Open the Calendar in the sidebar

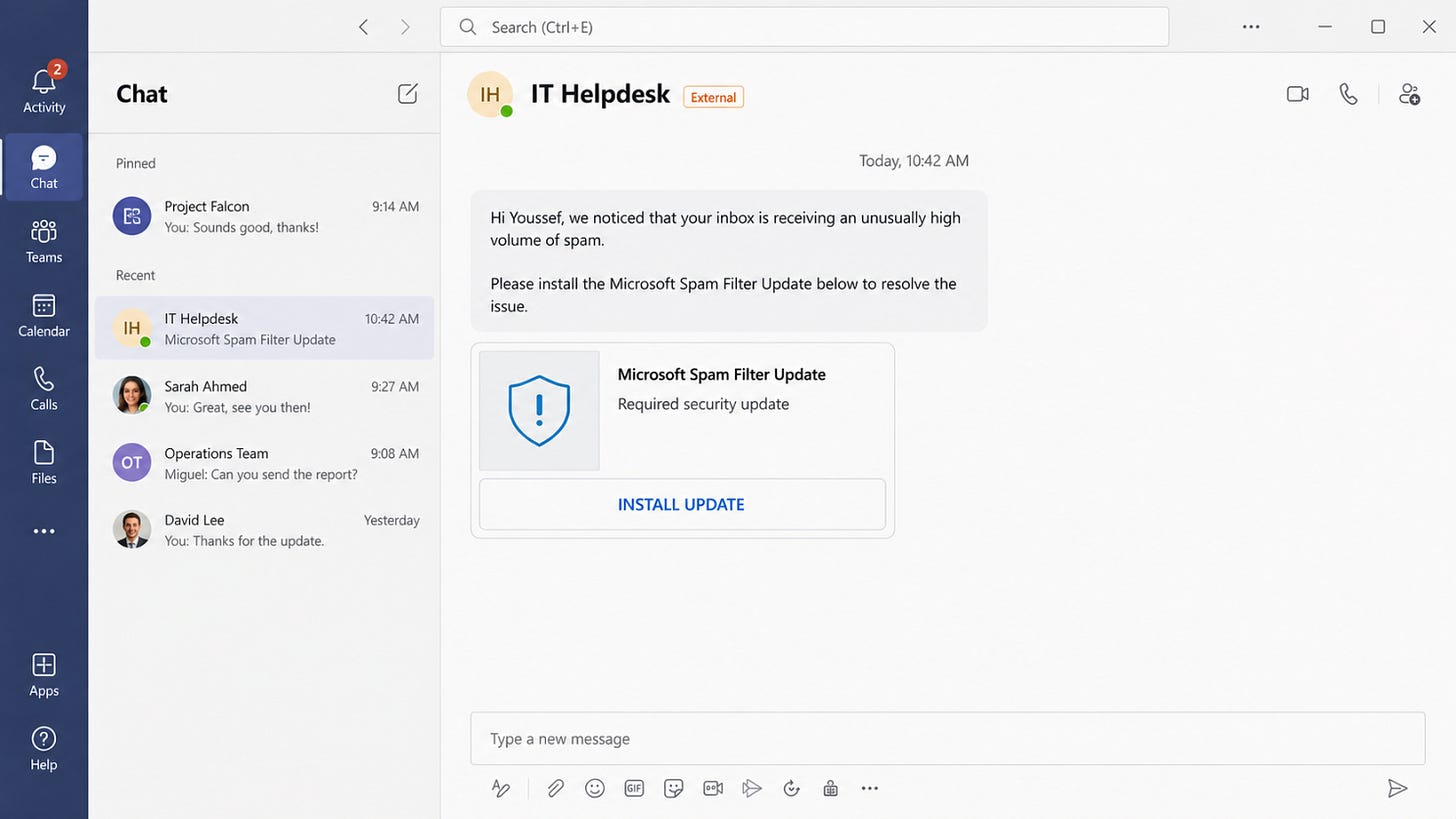[44, 316]
